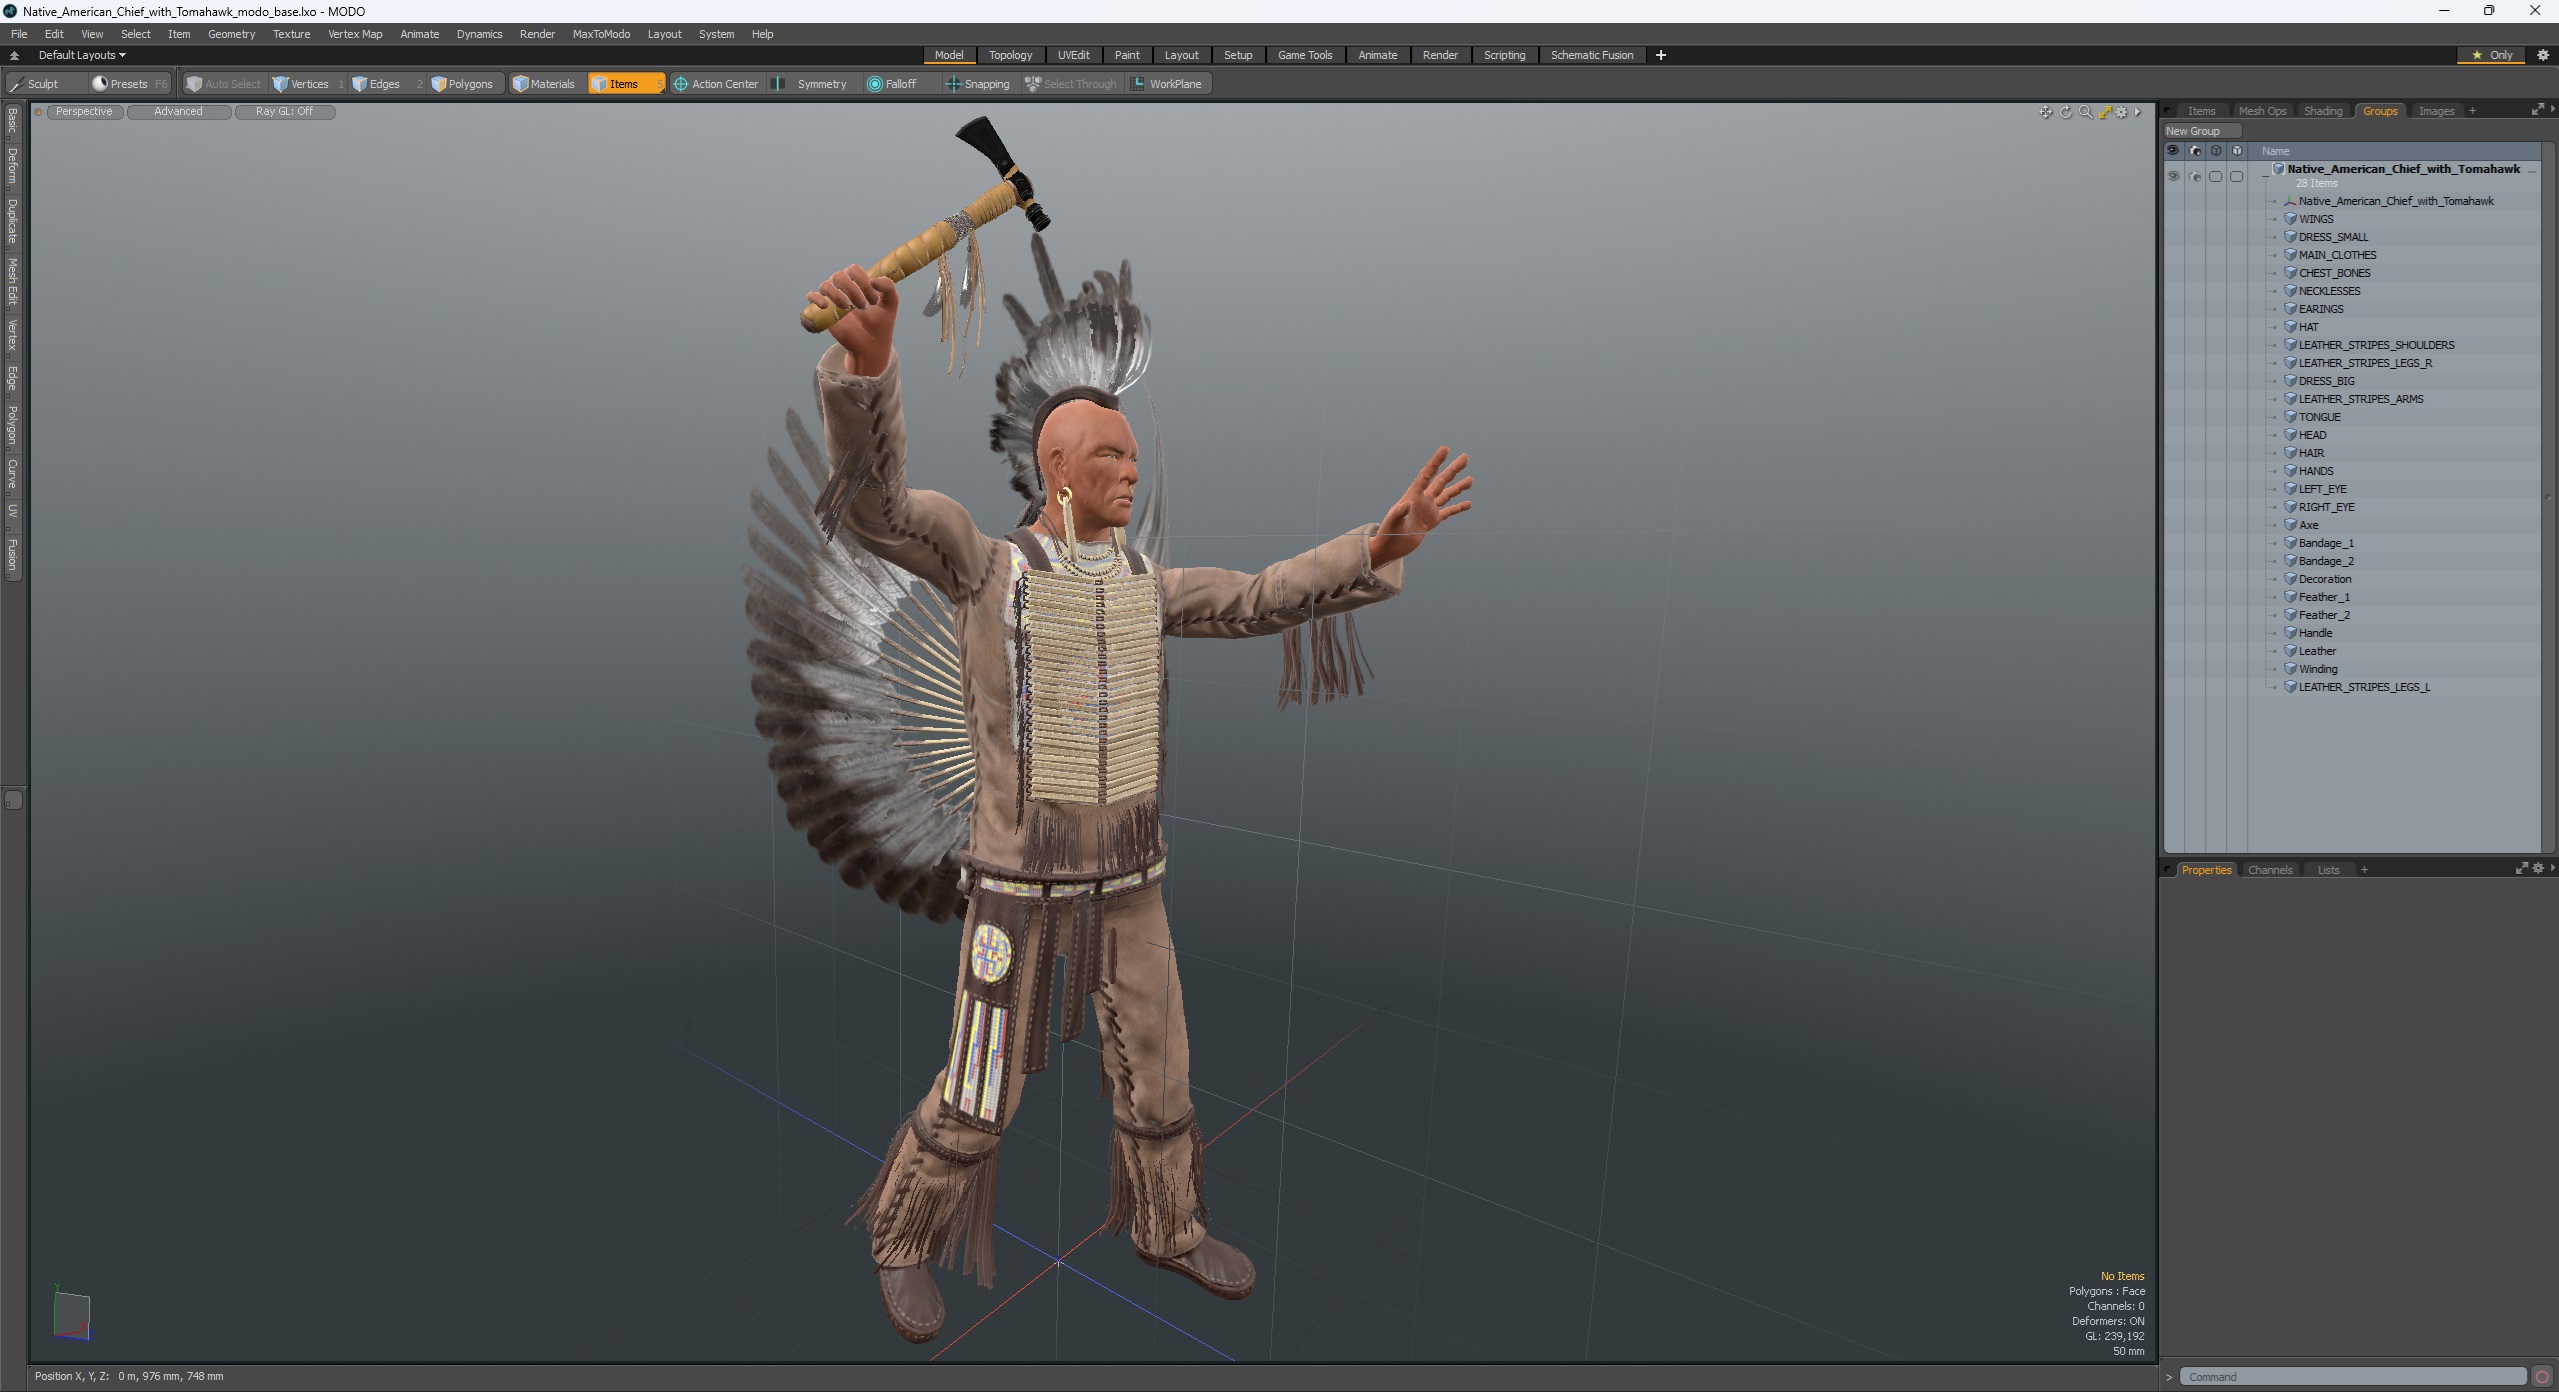Expand the Groups panel side arrow
The image size is (2559, 1392).
(2553, 108)
